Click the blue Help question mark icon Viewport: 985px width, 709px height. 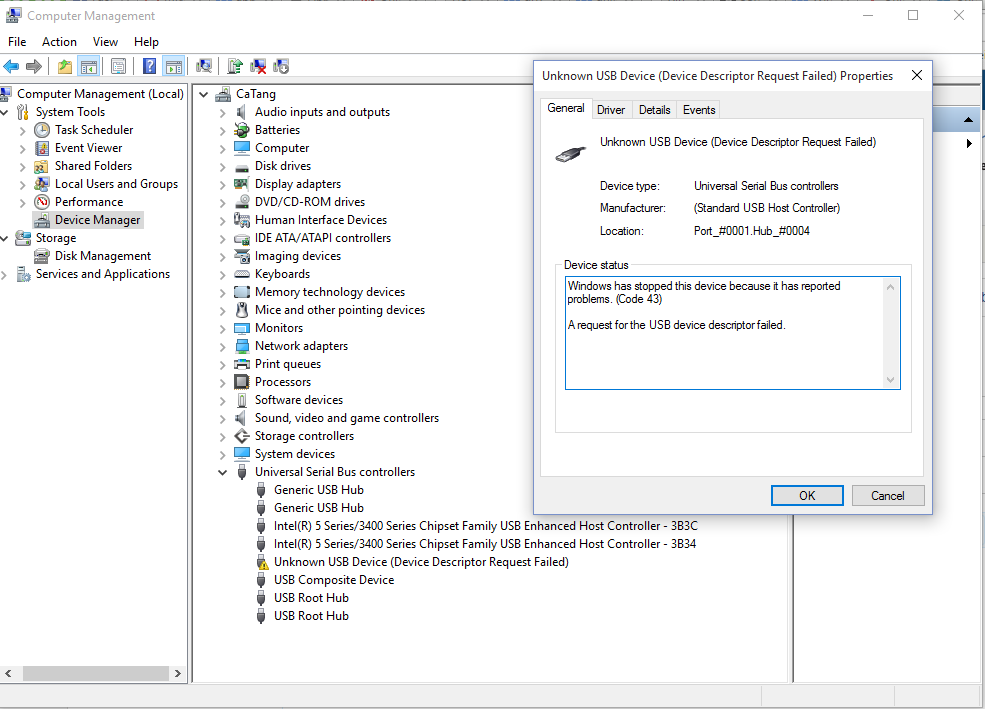click(149, 67)
